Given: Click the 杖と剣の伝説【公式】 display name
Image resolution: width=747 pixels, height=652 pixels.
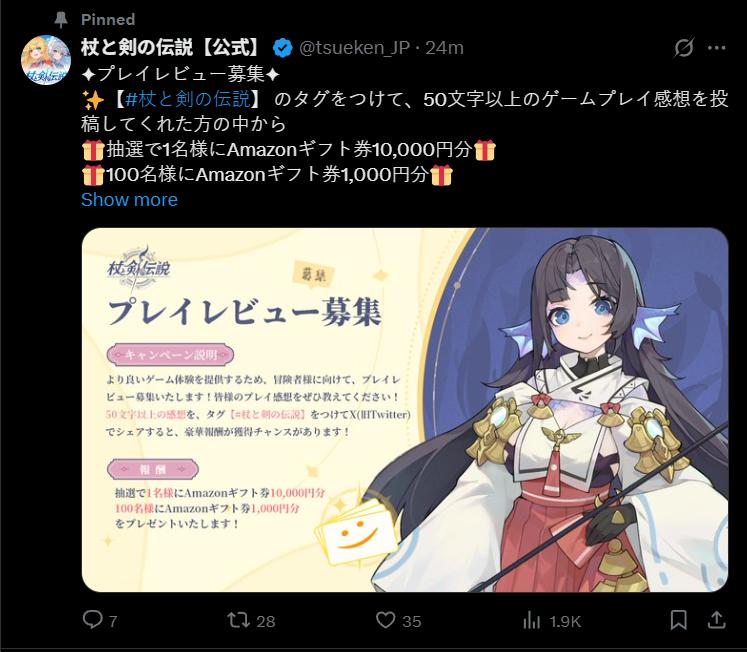Looking at the screenshot, I should (172, 48).
